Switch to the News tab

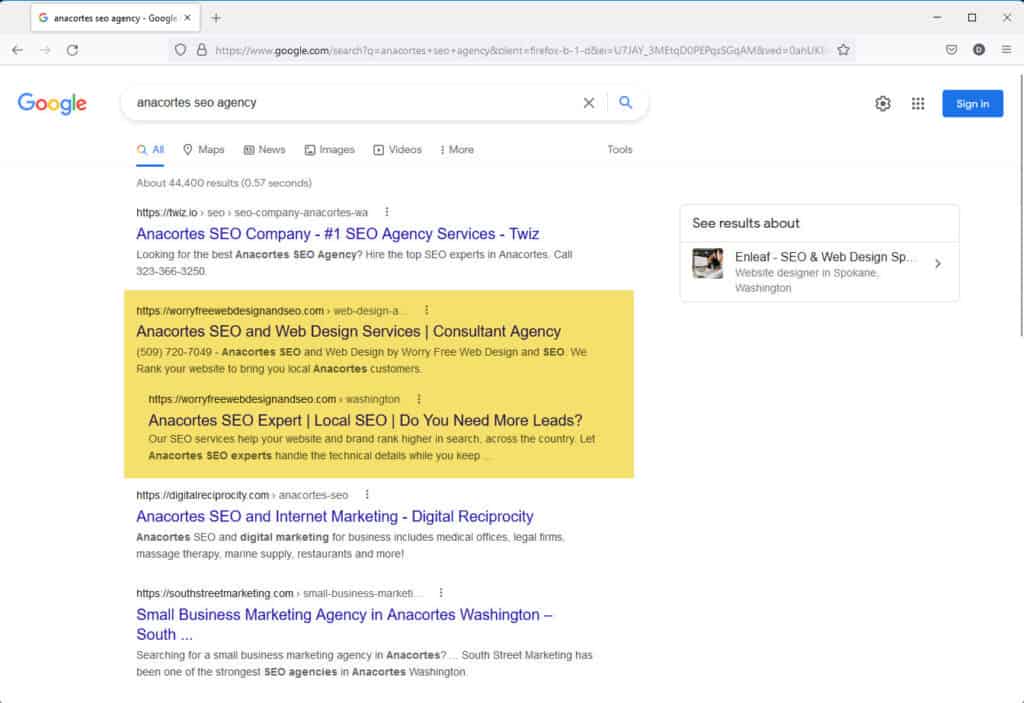(264, 150)
